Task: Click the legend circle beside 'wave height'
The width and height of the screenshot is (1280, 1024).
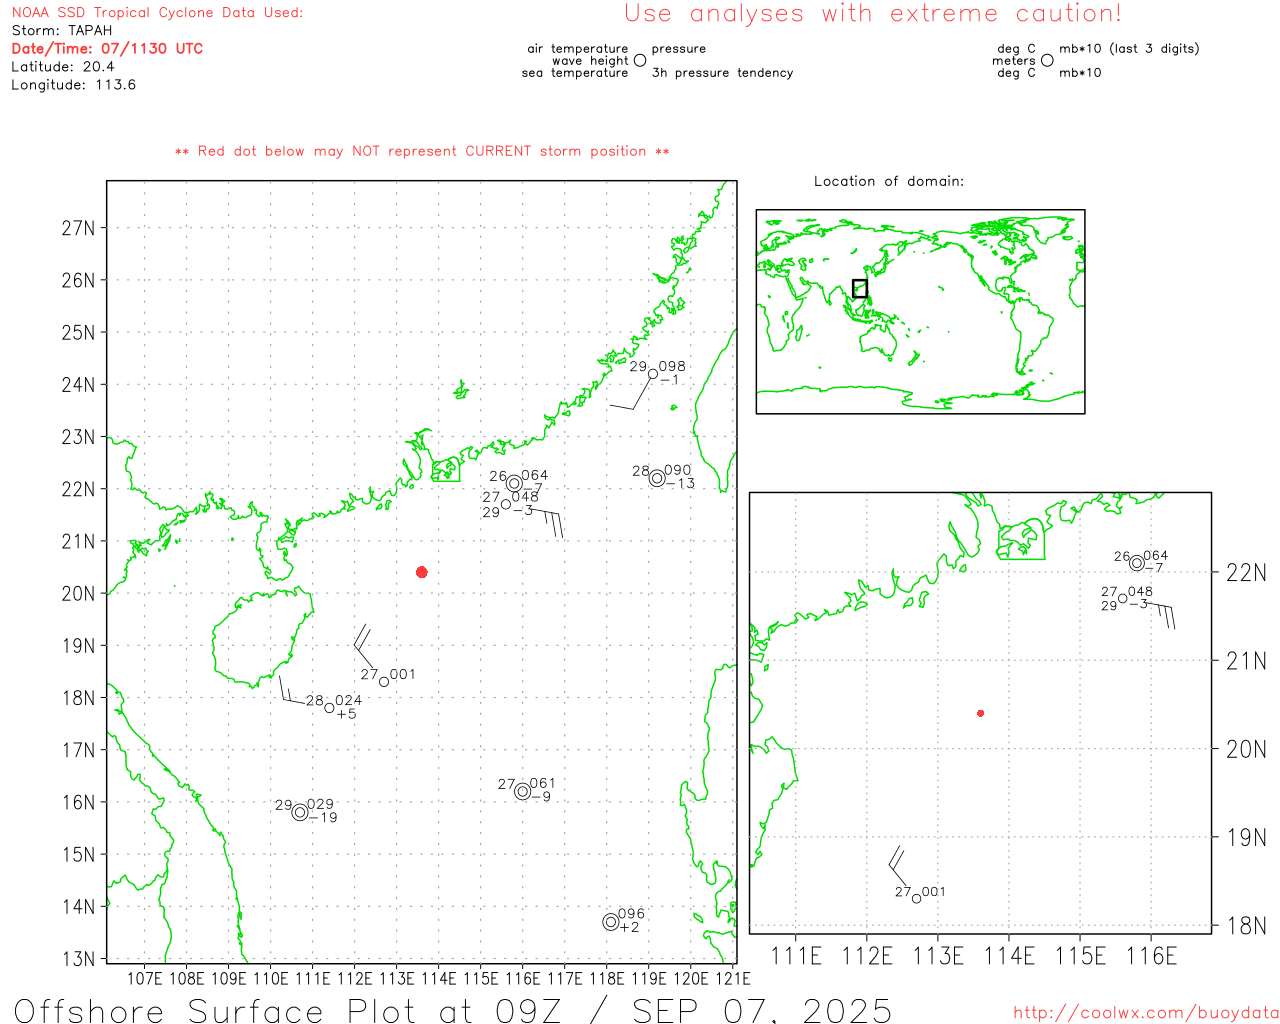Action: pos(640,60)
